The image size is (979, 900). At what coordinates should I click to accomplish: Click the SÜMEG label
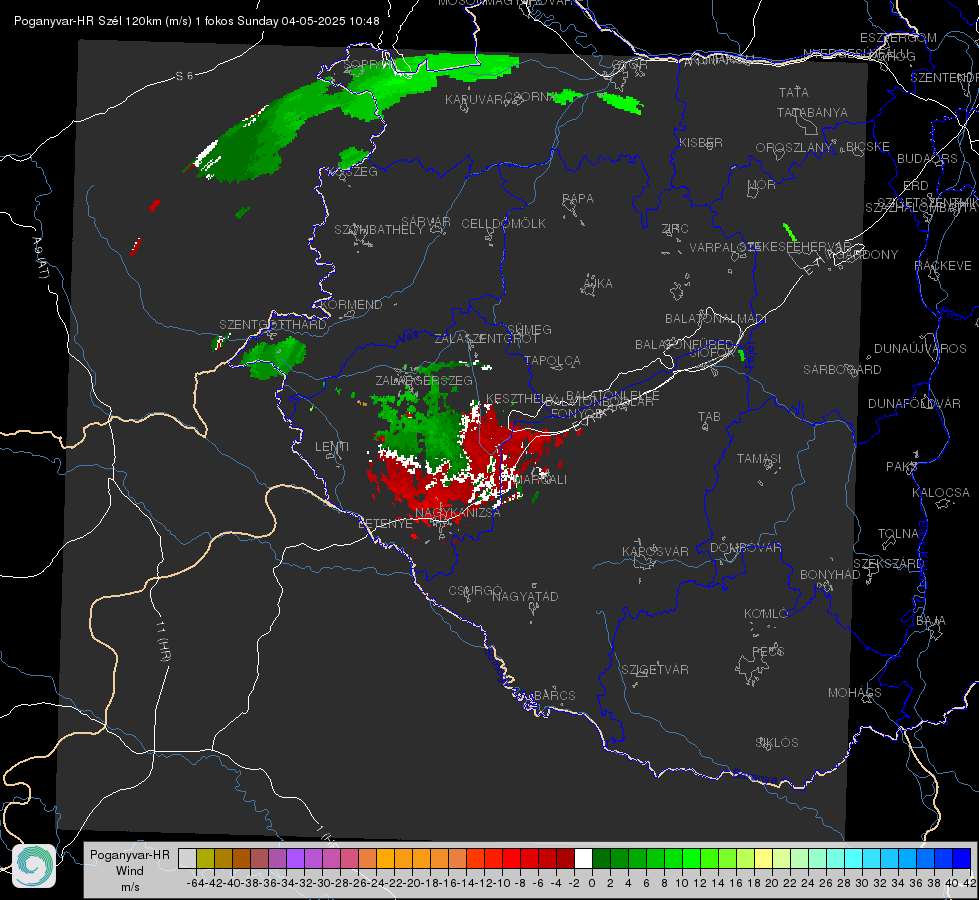tap(529, 330)
